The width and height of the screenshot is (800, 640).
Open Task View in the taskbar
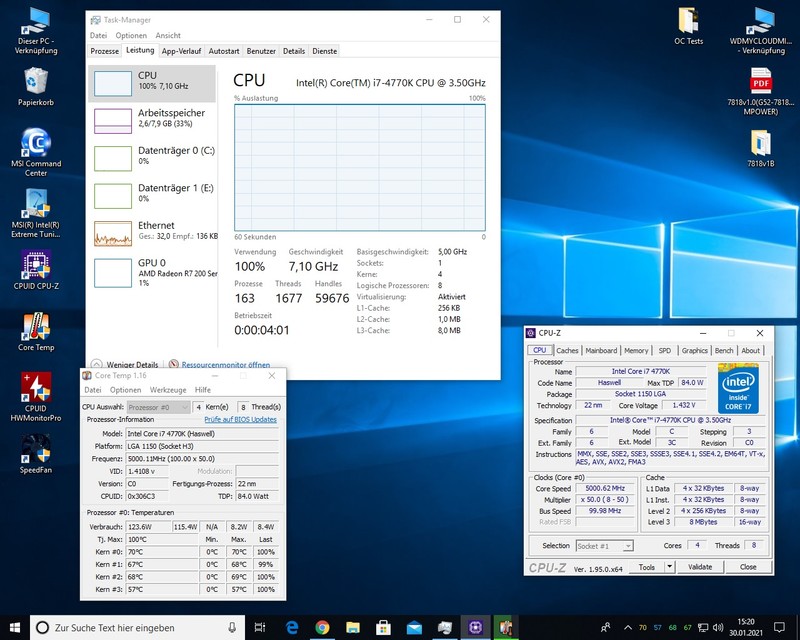[260, 627]
